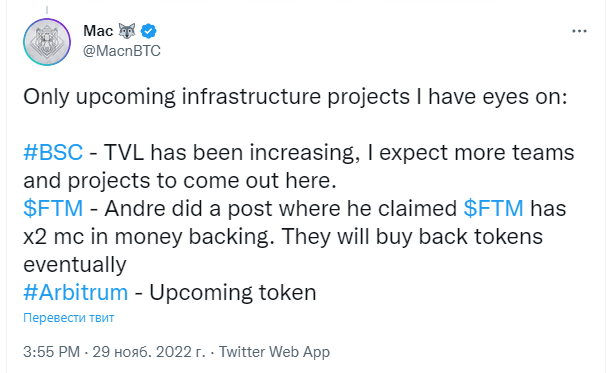Open the #BSC hashtag
The width and height of the screenshot is (607, 373).
pyautogui.click(x=53, y=152)
